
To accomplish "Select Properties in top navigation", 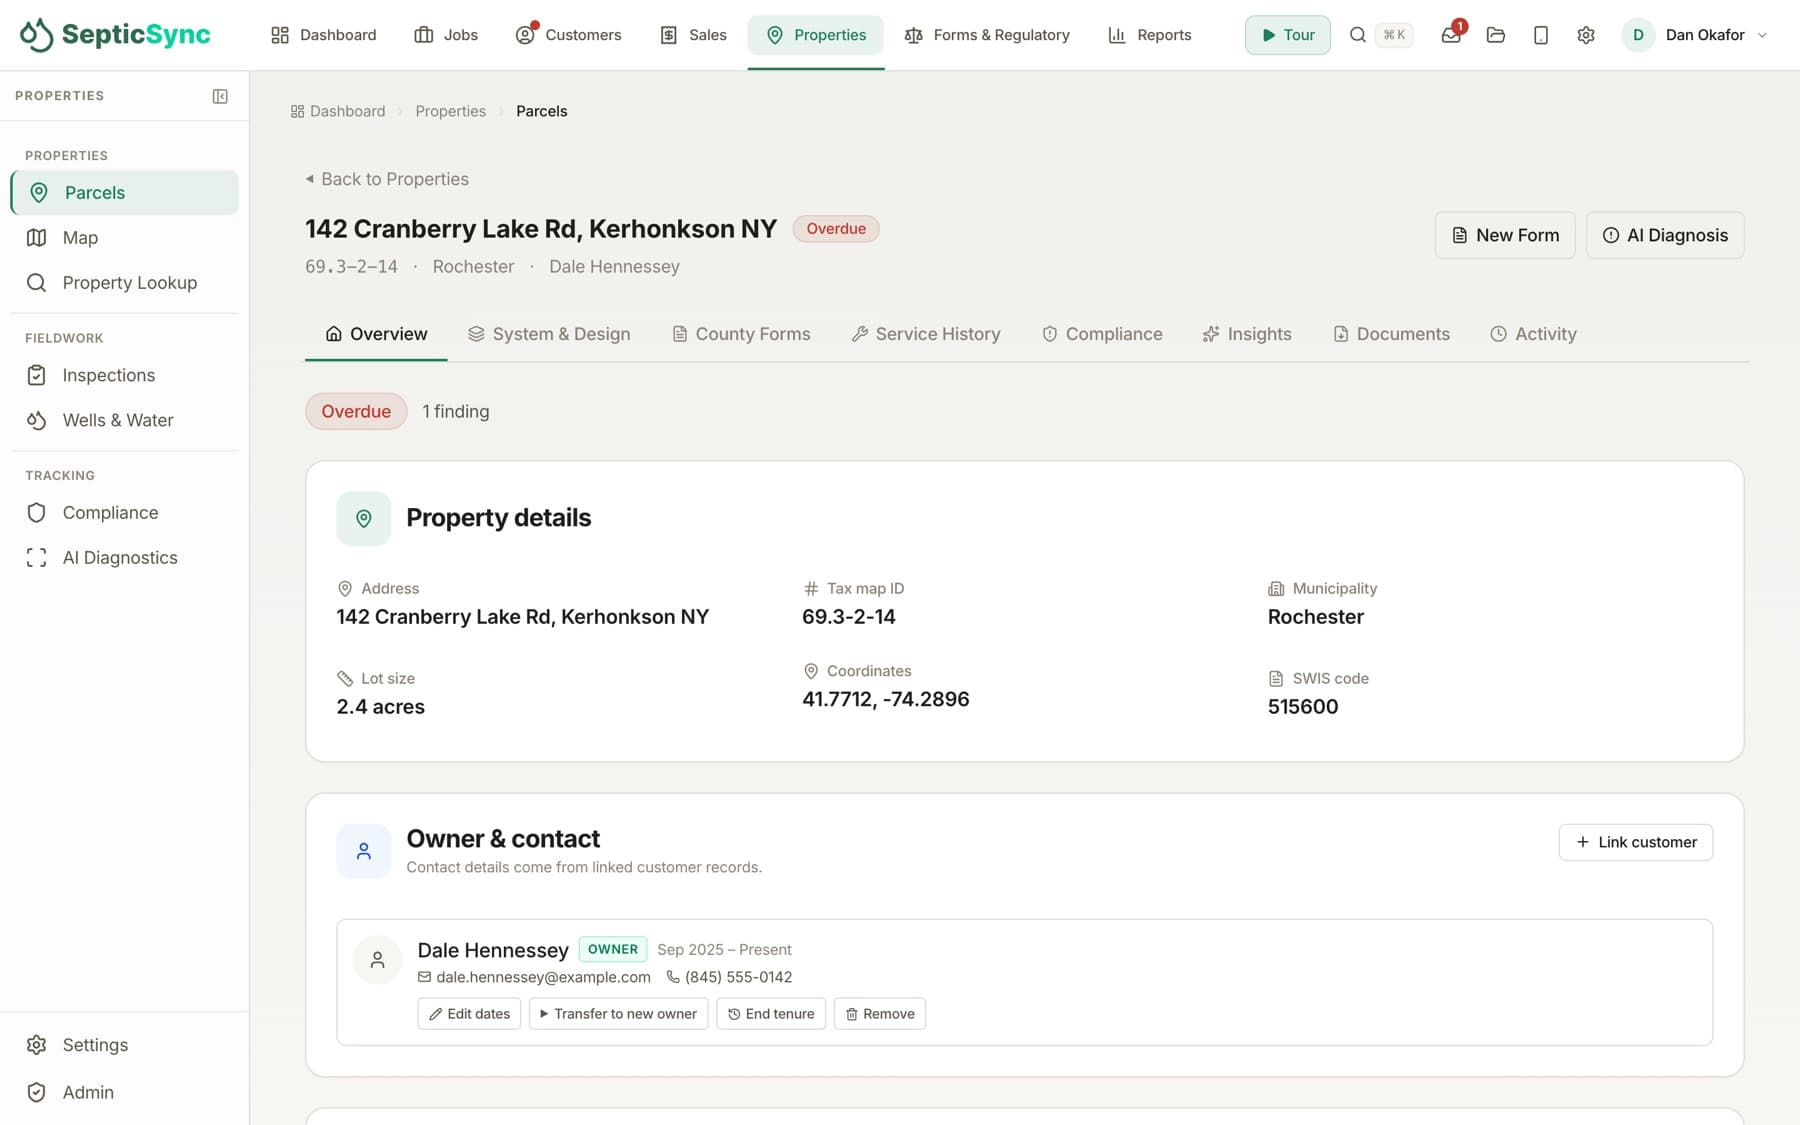I will pyautogui.click(x=816, y=35).
